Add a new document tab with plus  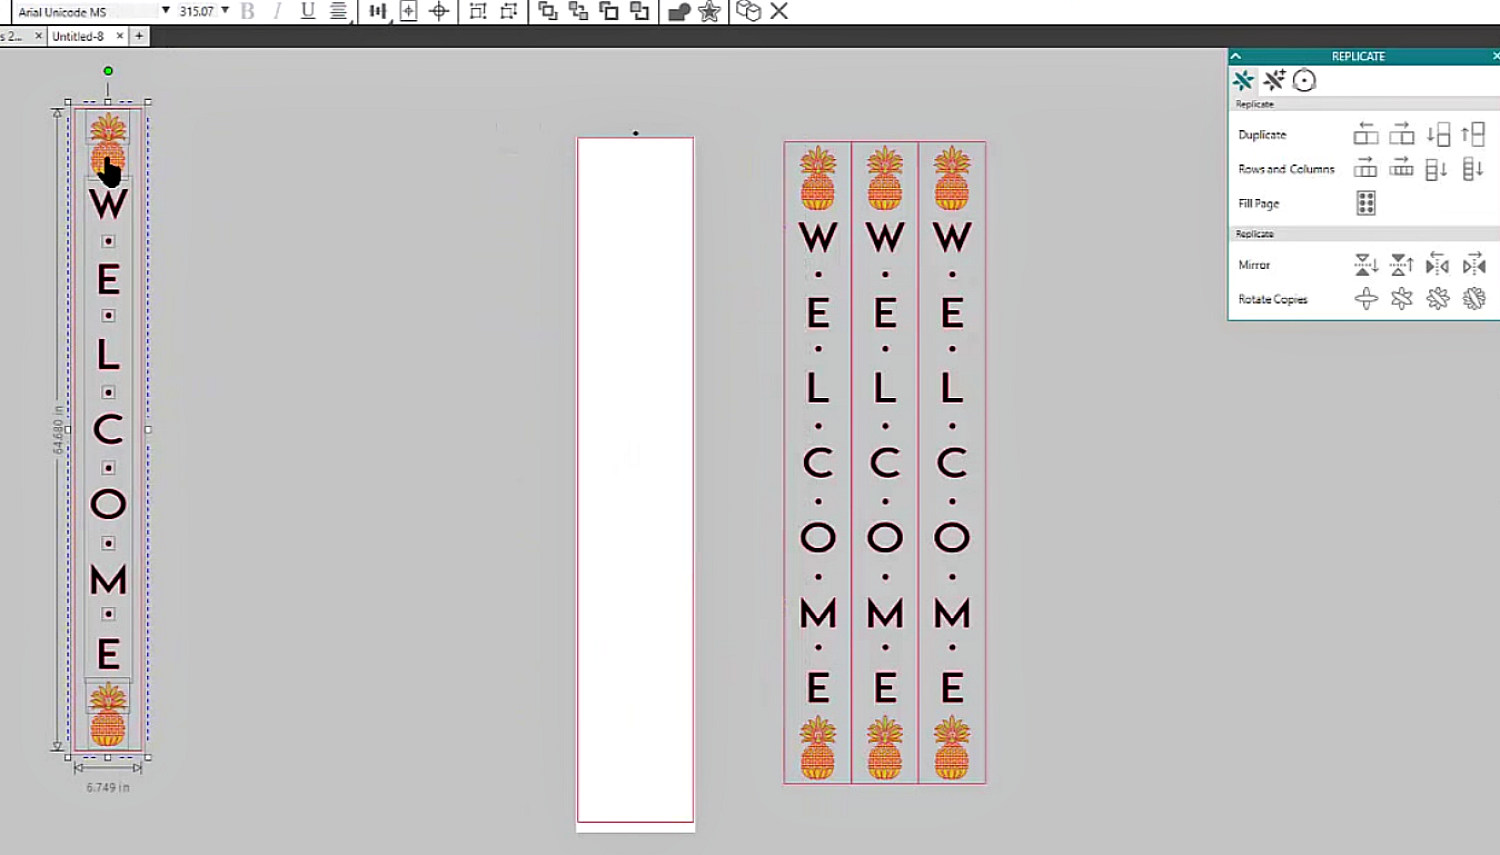(139, 36)
